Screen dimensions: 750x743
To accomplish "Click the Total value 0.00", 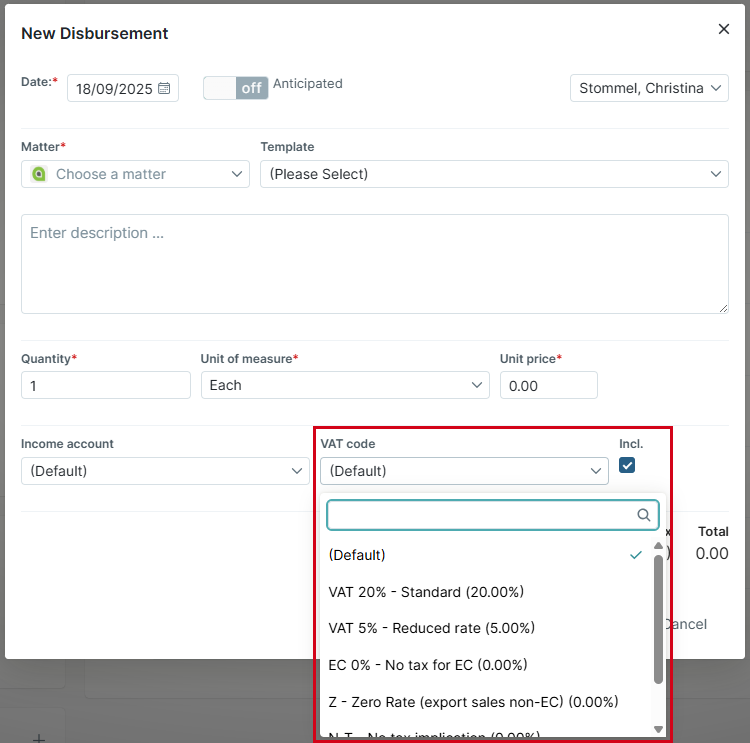I will (712, 554).
